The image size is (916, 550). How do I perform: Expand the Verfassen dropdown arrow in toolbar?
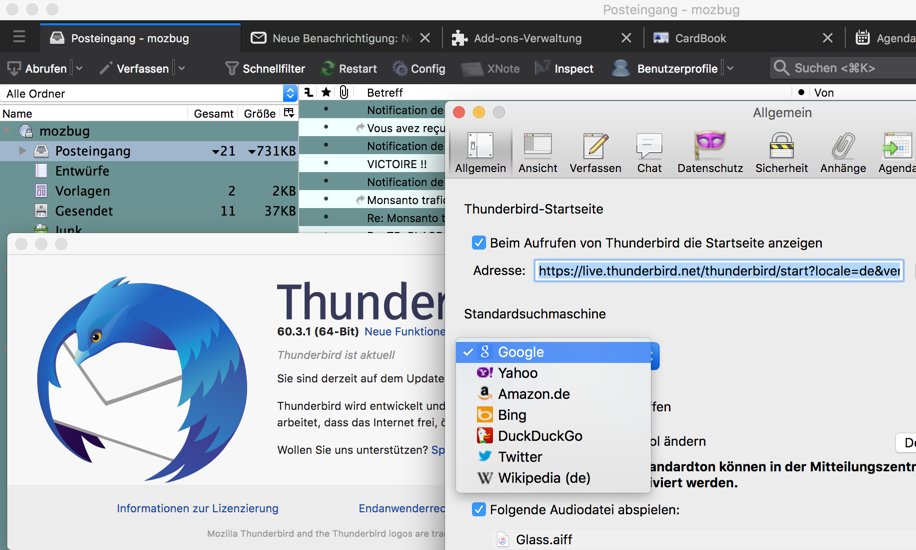click(181, 68)
